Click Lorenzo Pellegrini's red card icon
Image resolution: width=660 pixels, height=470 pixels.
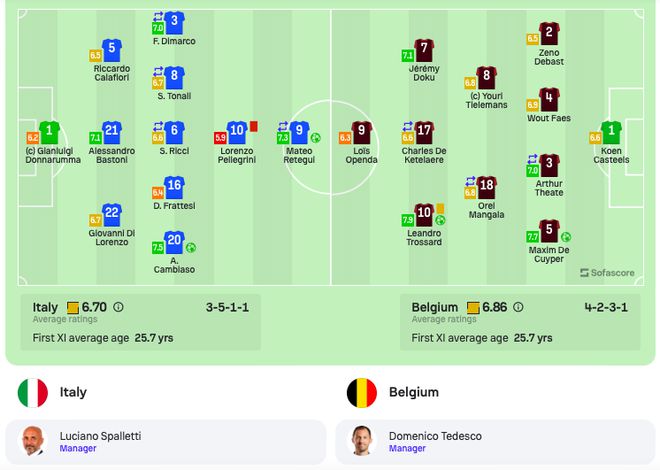[253, 126]
